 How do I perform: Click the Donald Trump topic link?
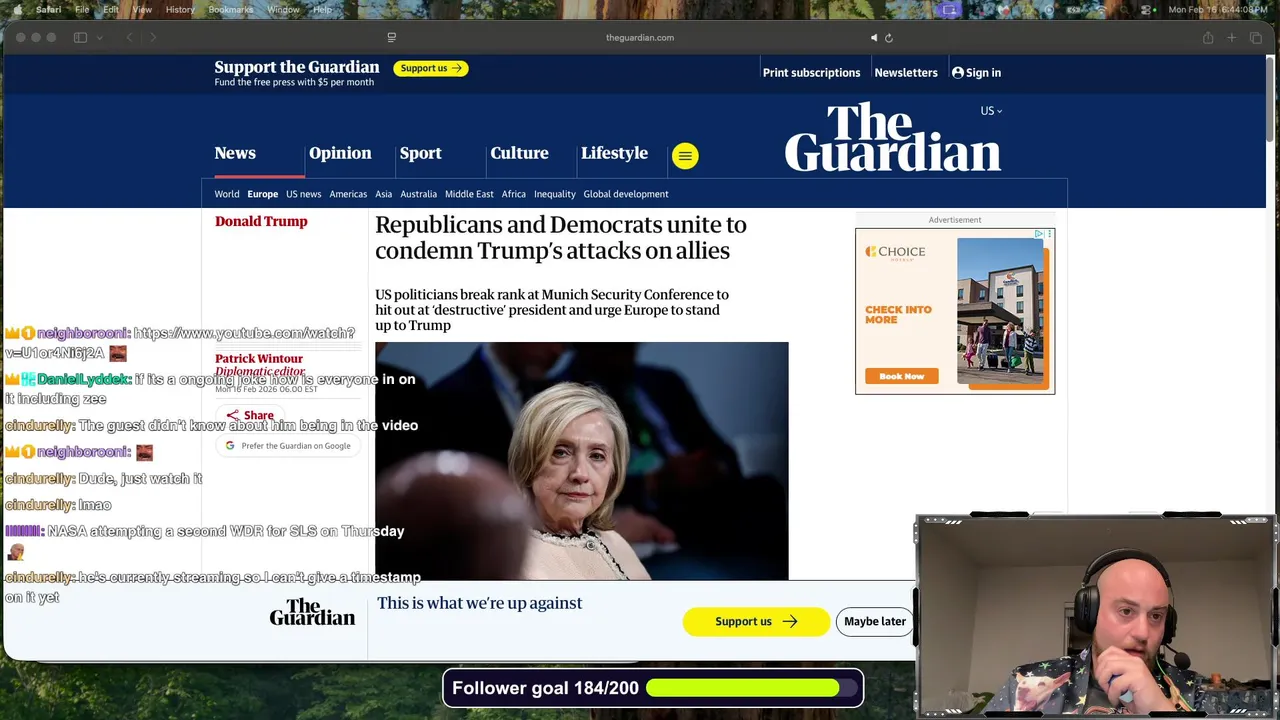[x=261, y=221]
